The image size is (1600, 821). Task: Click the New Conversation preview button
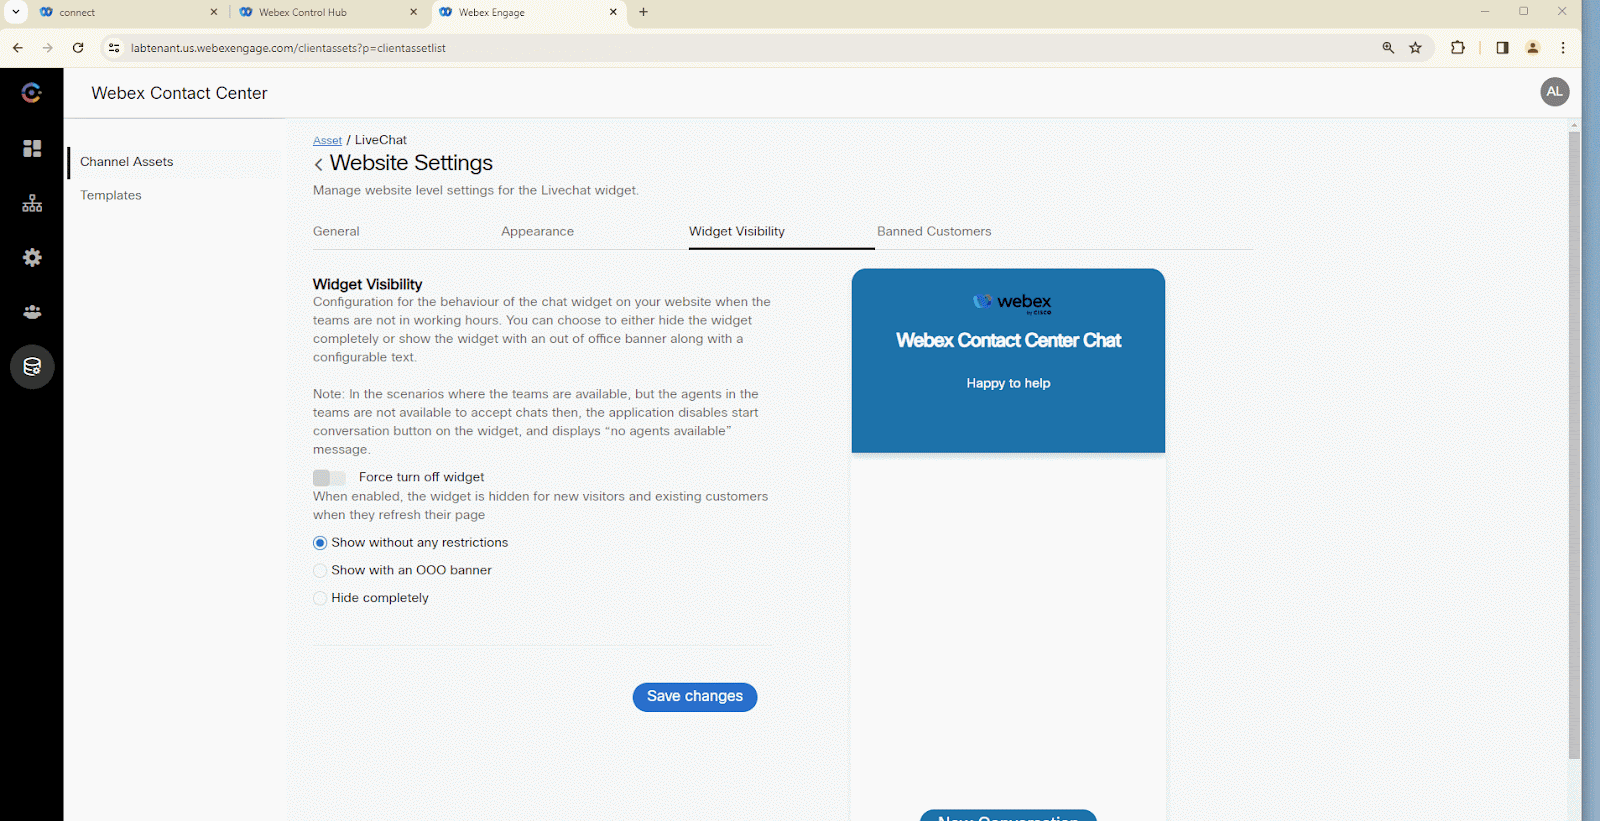click(1008, 816)
